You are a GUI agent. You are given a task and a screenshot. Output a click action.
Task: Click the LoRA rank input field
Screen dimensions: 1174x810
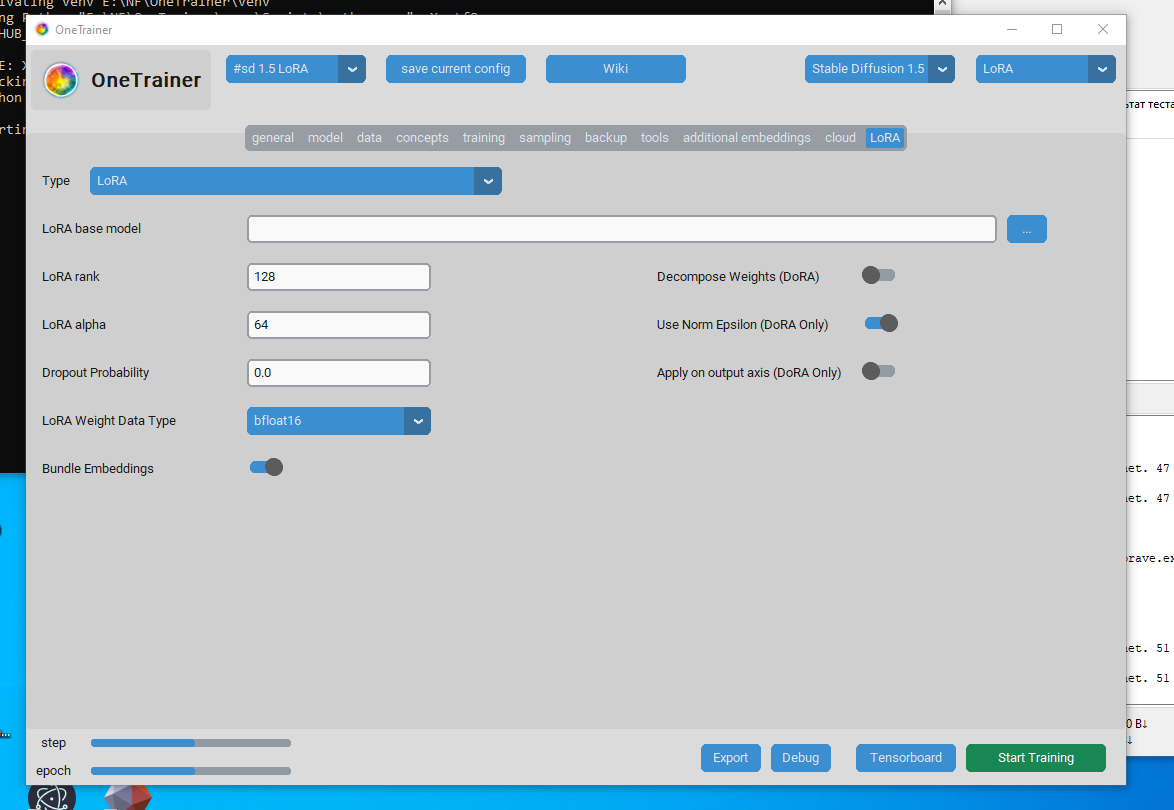(338, 277)
